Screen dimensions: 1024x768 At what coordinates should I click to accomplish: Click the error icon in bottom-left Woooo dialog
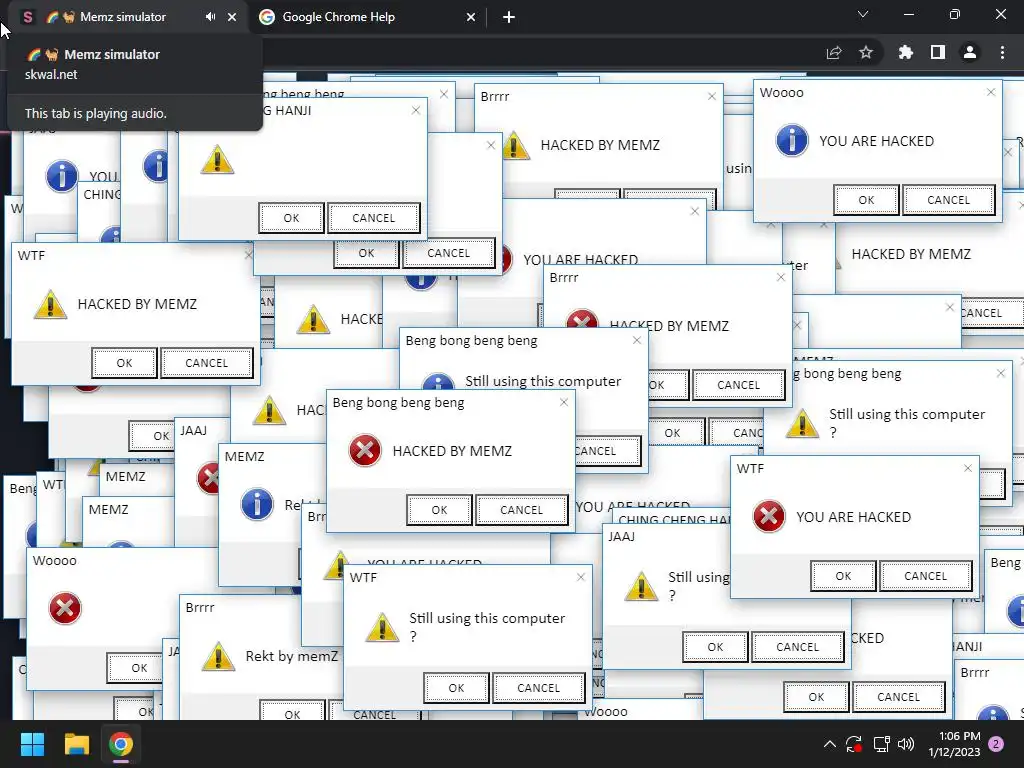point(65,609)
